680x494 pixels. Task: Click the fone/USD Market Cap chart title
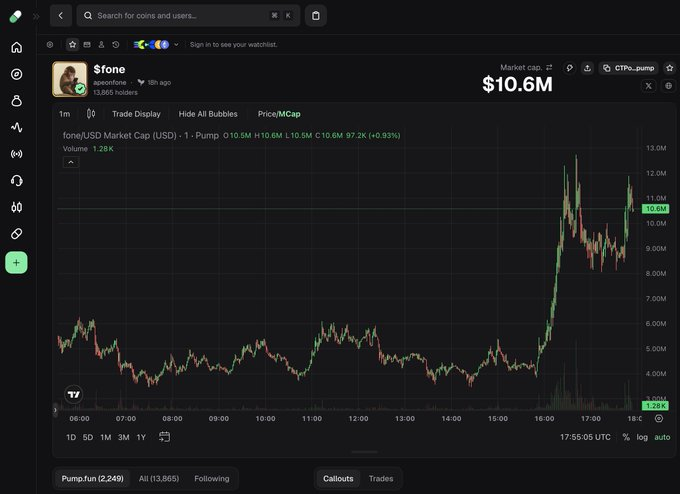[x=141, y=135]
